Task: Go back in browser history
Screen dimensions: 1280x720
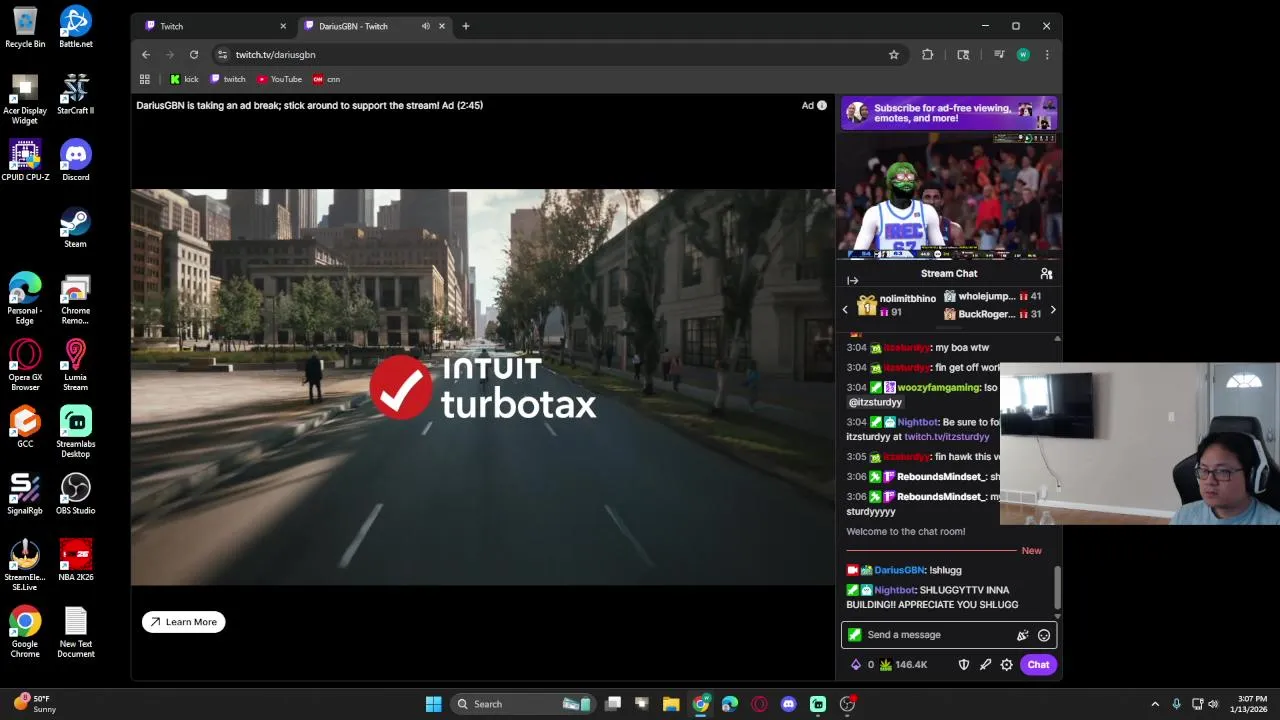Action: click(x=146, y=55)
